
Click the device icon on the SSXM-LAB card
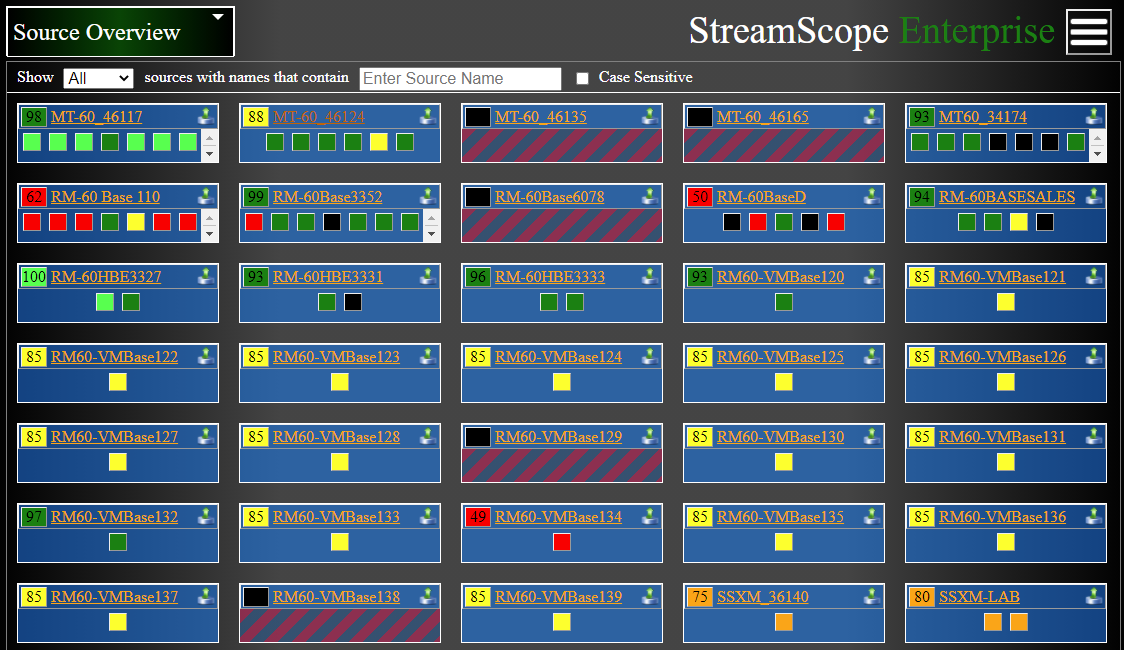click(x=1095, y=596)
